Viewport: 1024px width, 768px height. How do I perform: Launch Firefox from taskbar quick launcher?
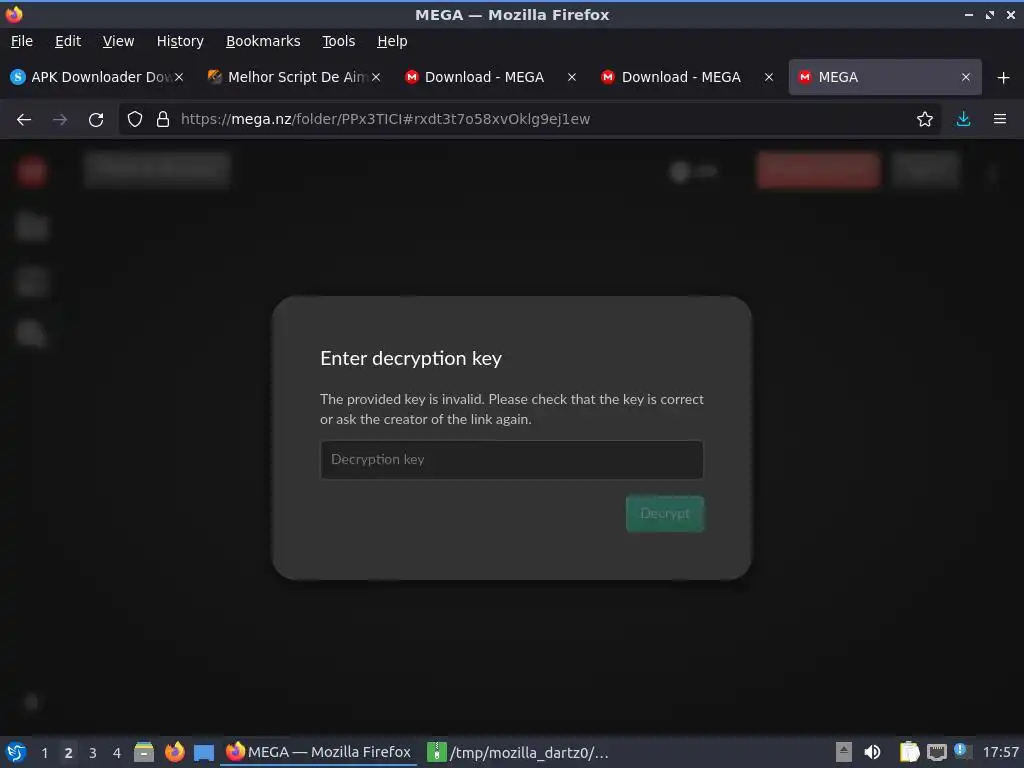click(x=174, y=752)
